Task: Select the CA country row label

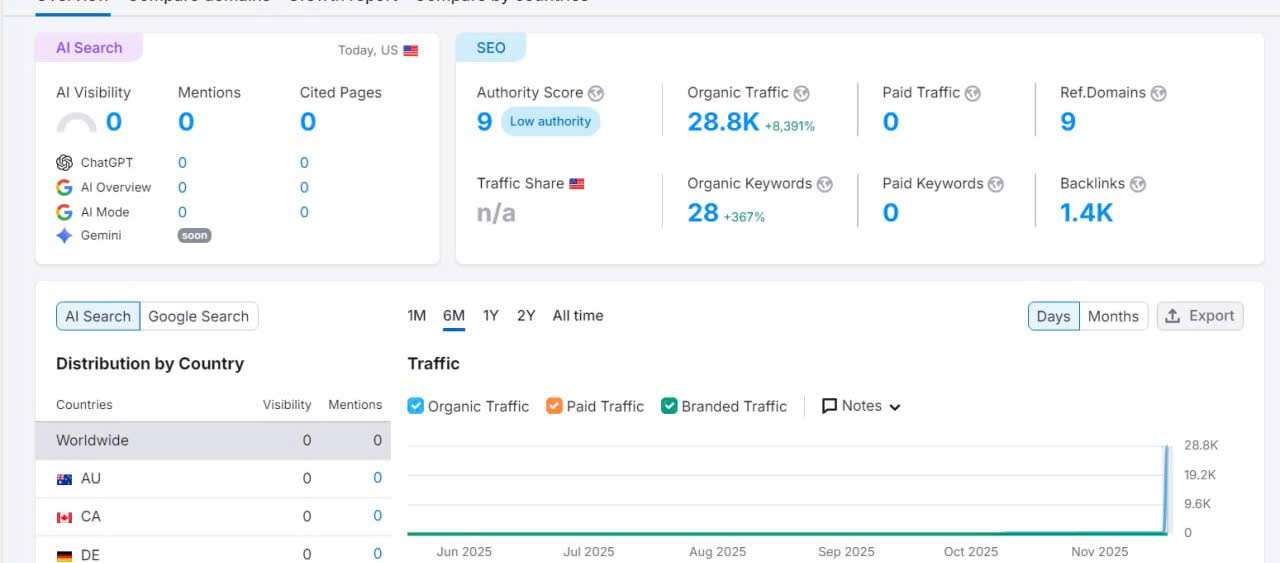Action: click(x=91, y=517)
